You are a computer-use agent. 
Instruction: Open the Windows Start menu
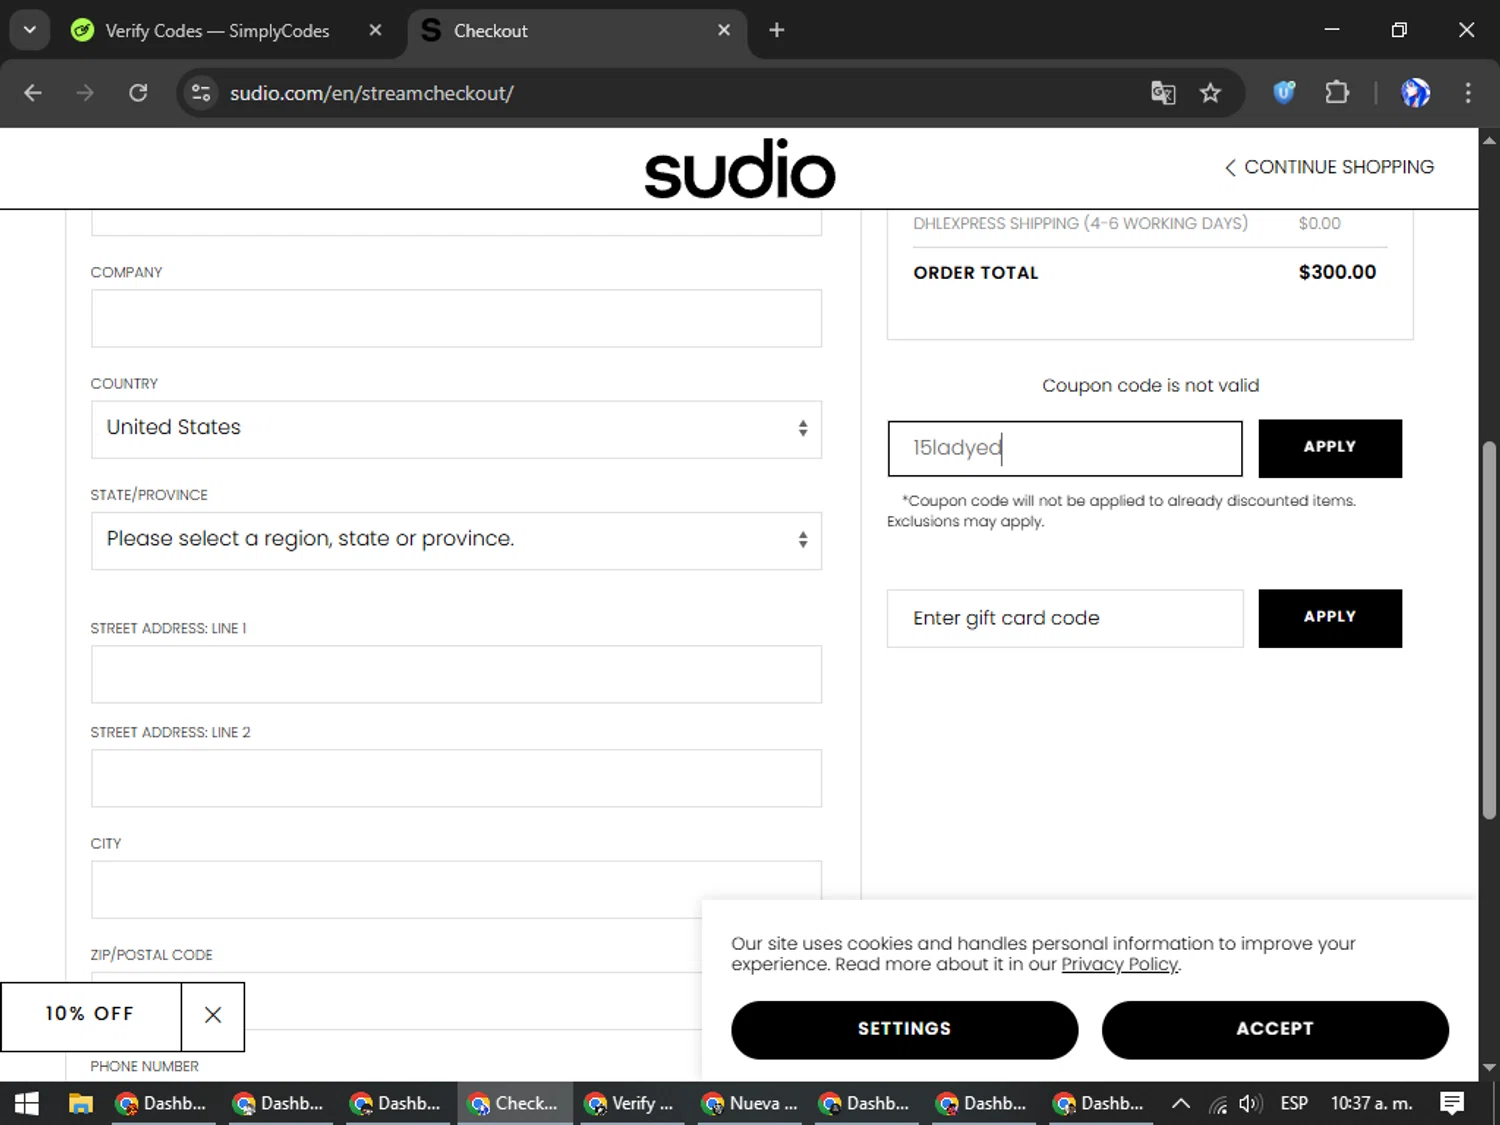pos(27,1103)
